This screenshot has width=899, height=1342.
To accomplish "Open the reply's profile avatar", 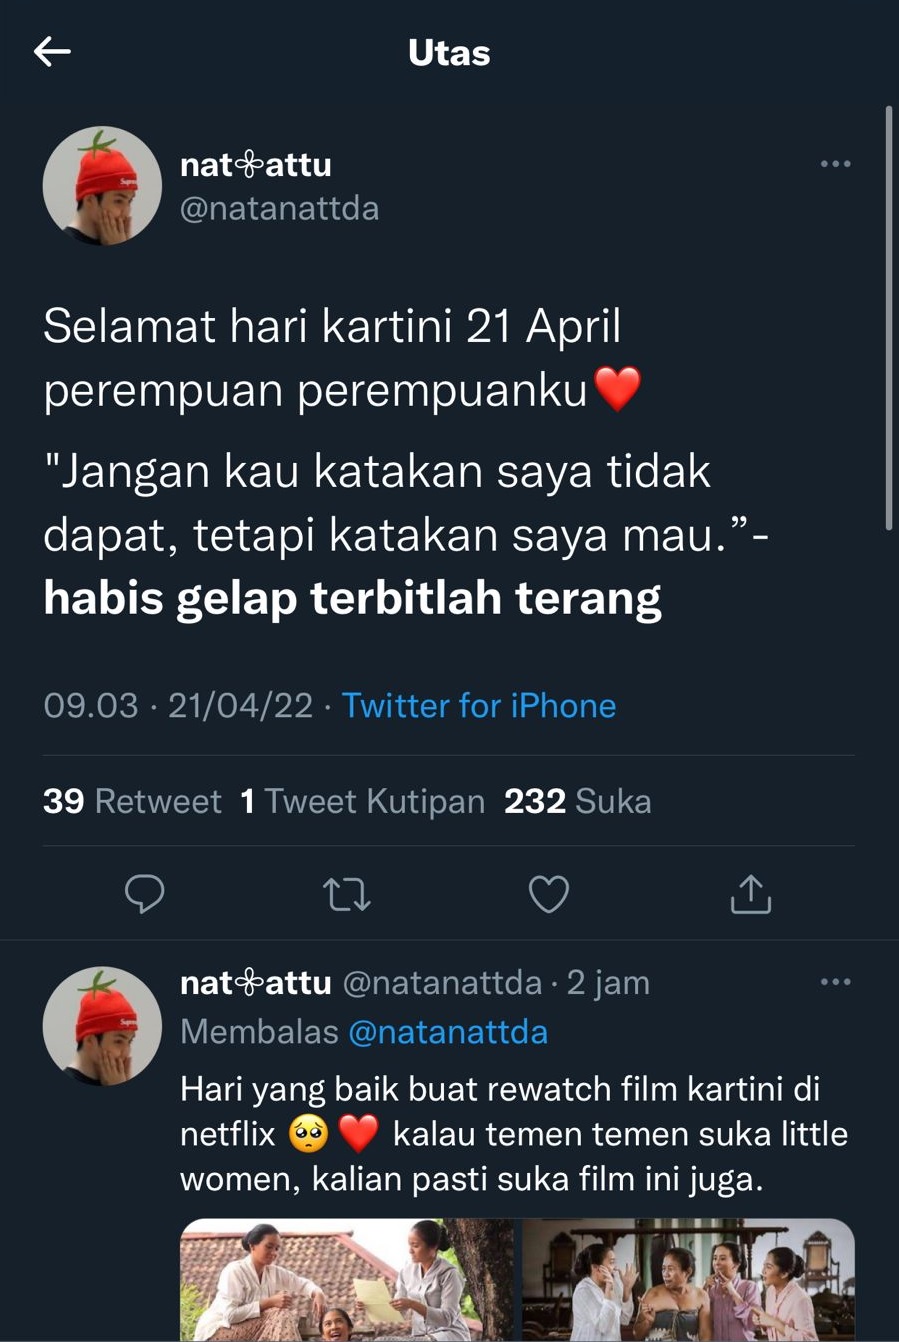I will click(102, 1025).
